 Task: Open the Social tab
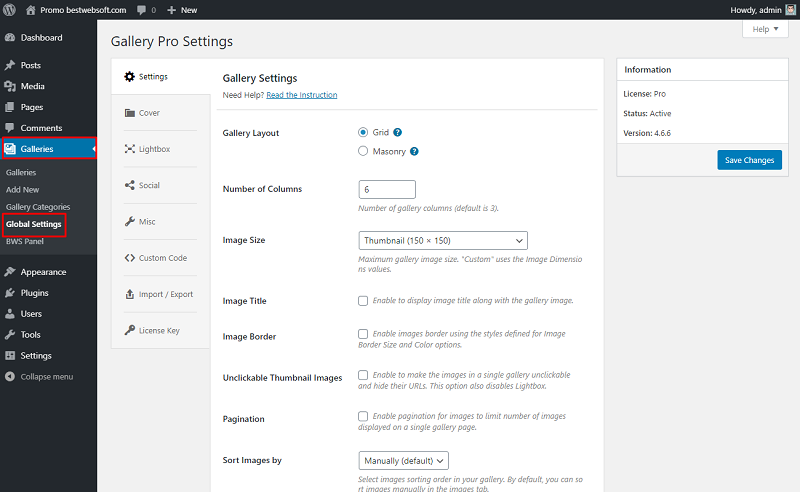(x=160, y=185)
